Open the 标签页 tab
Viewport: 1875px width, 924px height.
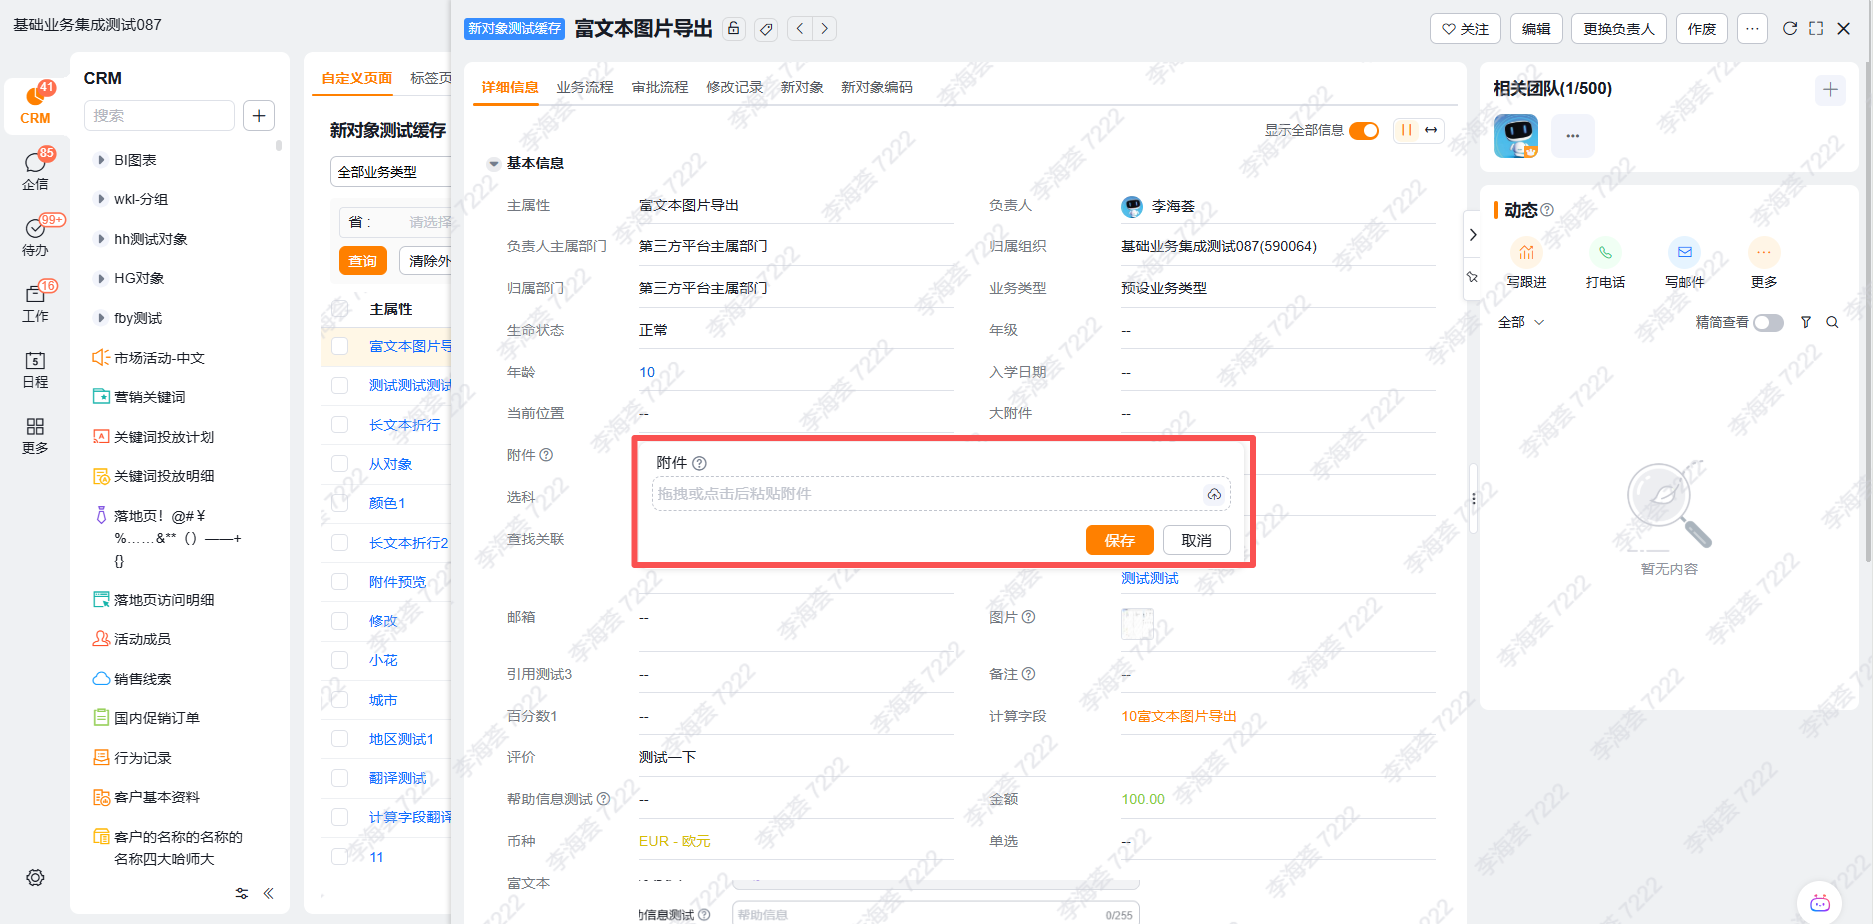click(430, 77)
